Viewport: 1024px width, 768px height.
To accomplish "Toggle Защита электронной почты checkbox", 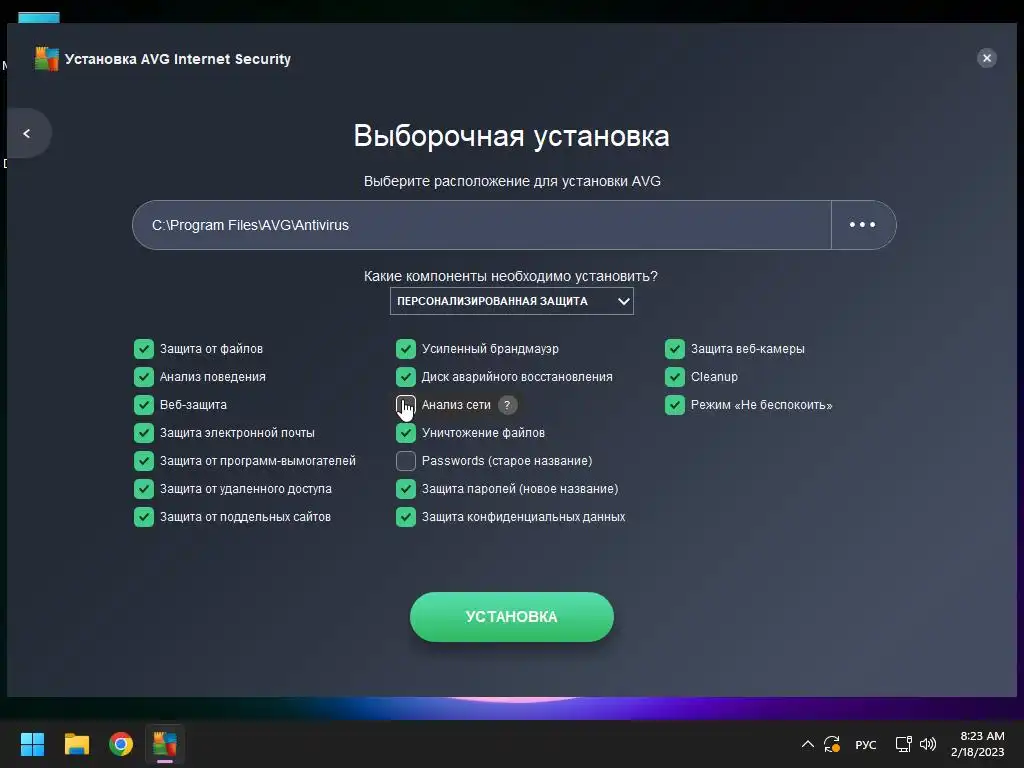I will pos(144,433).
